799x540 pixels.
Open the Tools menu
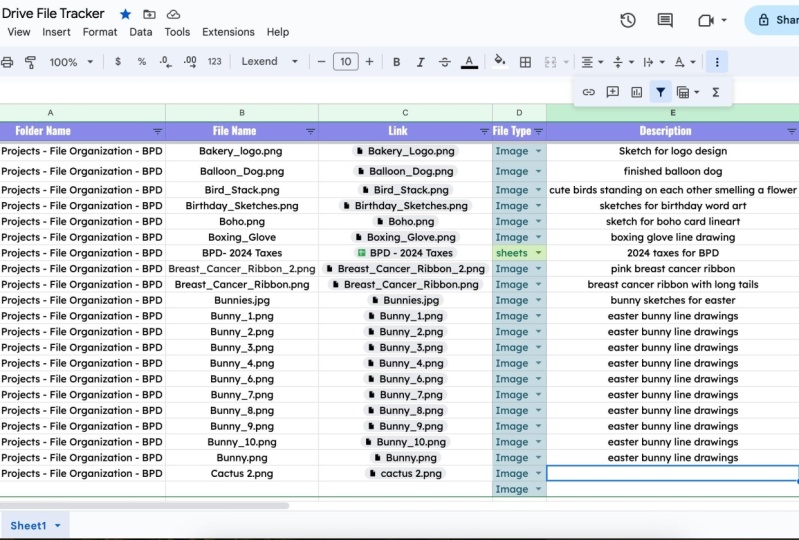(x=177, y=32)
